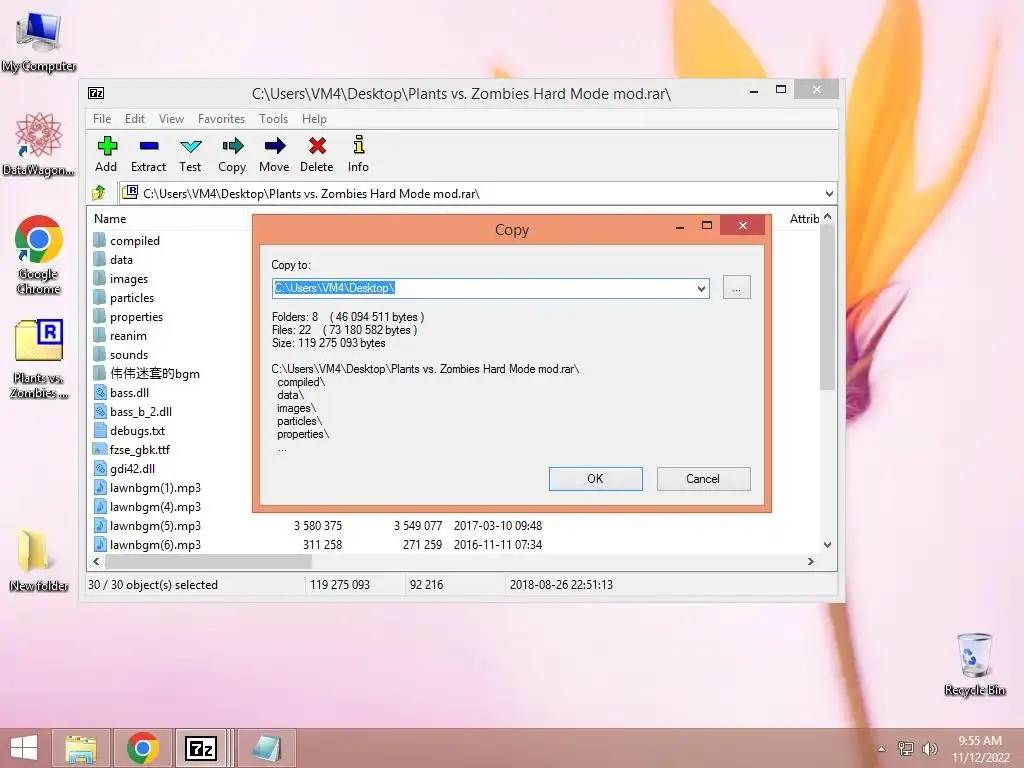Click the Info toolbar icon

point(358,154)
